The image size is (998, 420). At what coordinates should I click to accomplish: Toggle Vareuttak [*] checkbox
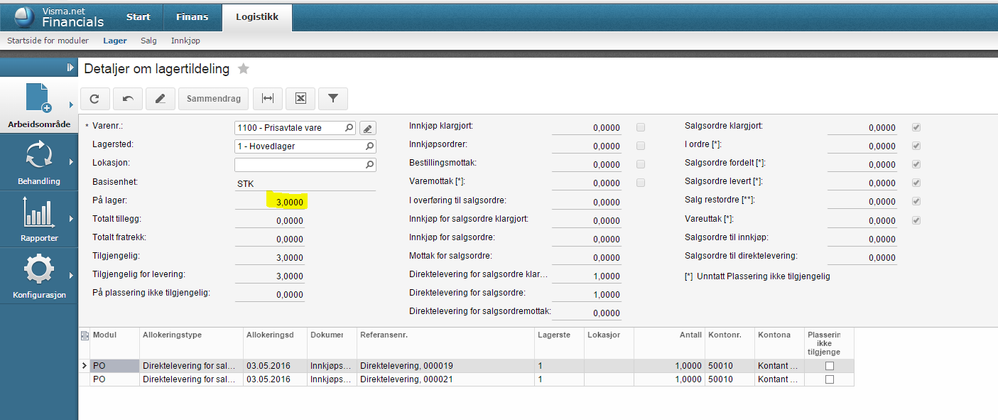tap(916, 220)
